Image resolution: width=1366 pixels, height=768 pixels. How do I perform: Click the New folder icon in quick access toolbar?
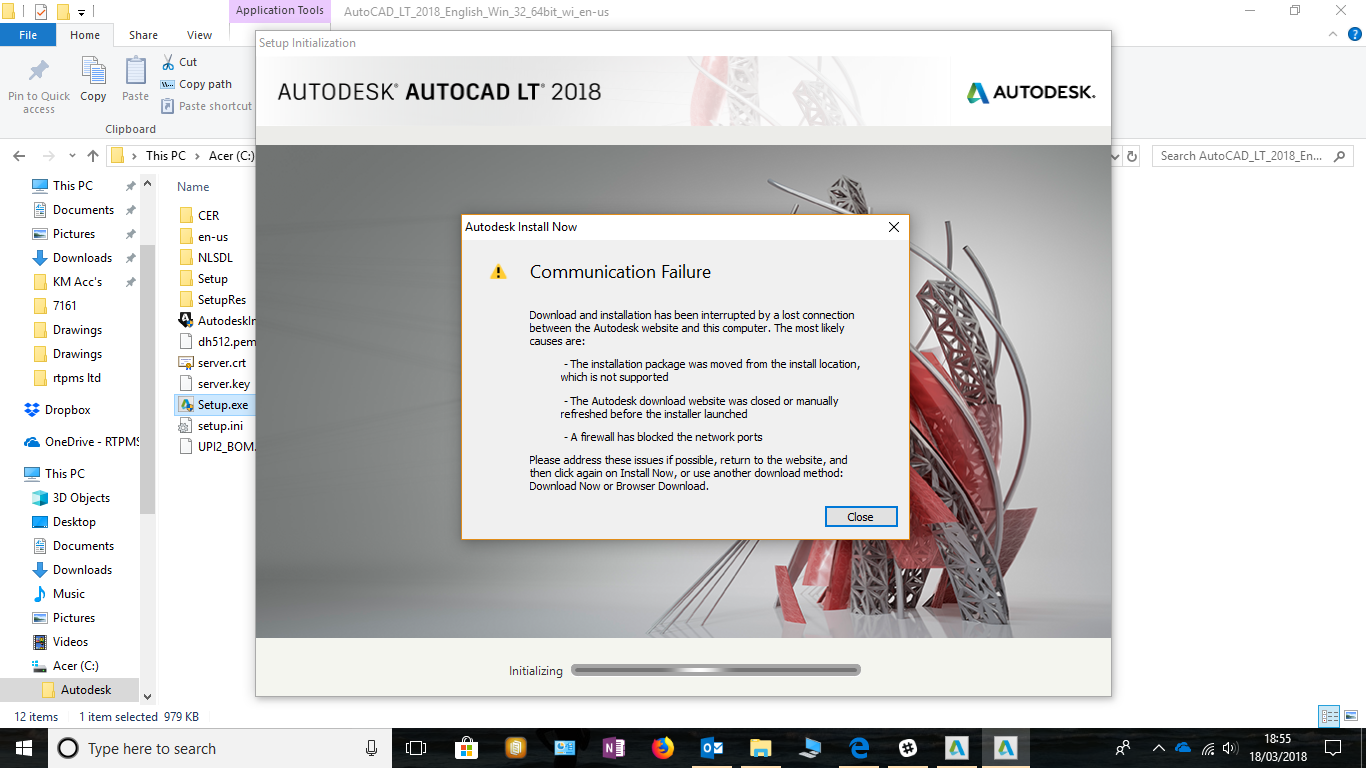click(63, 12)
